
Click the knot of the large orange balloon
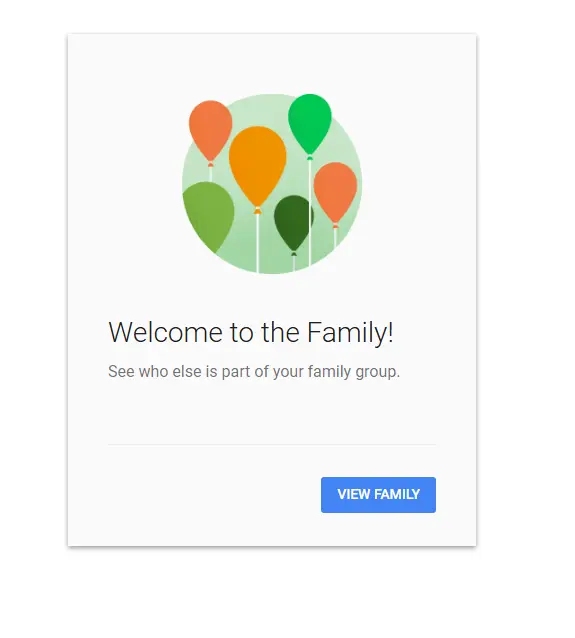[257, 210]
